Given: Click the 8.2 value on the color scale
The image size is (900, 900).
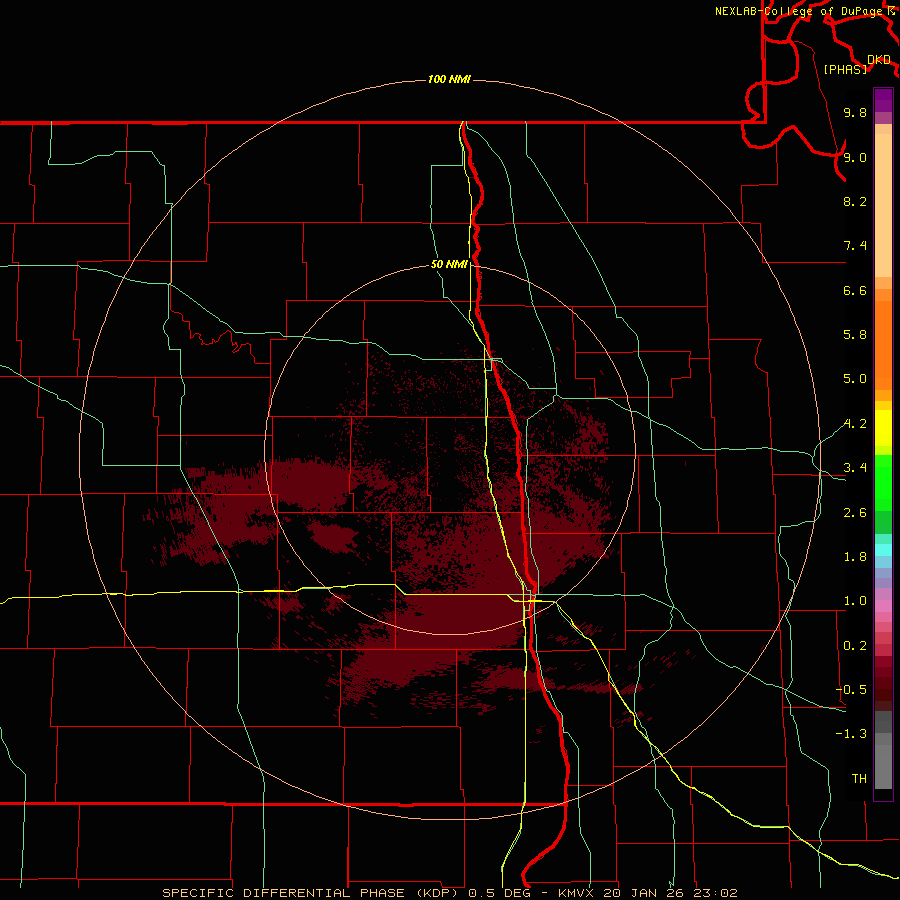Looking at the screenshot, I should pyautogui.click(x=855, y=201).
